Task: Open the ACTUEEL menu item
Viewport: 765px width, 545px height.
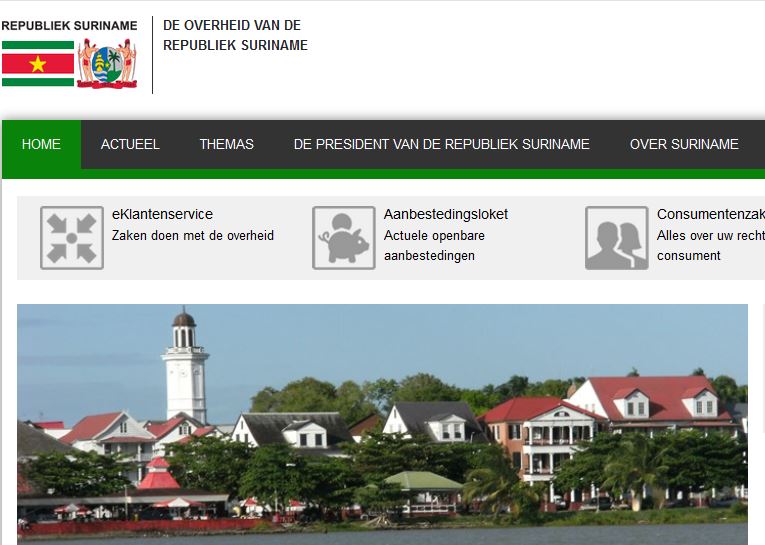Action: (130, 144)
